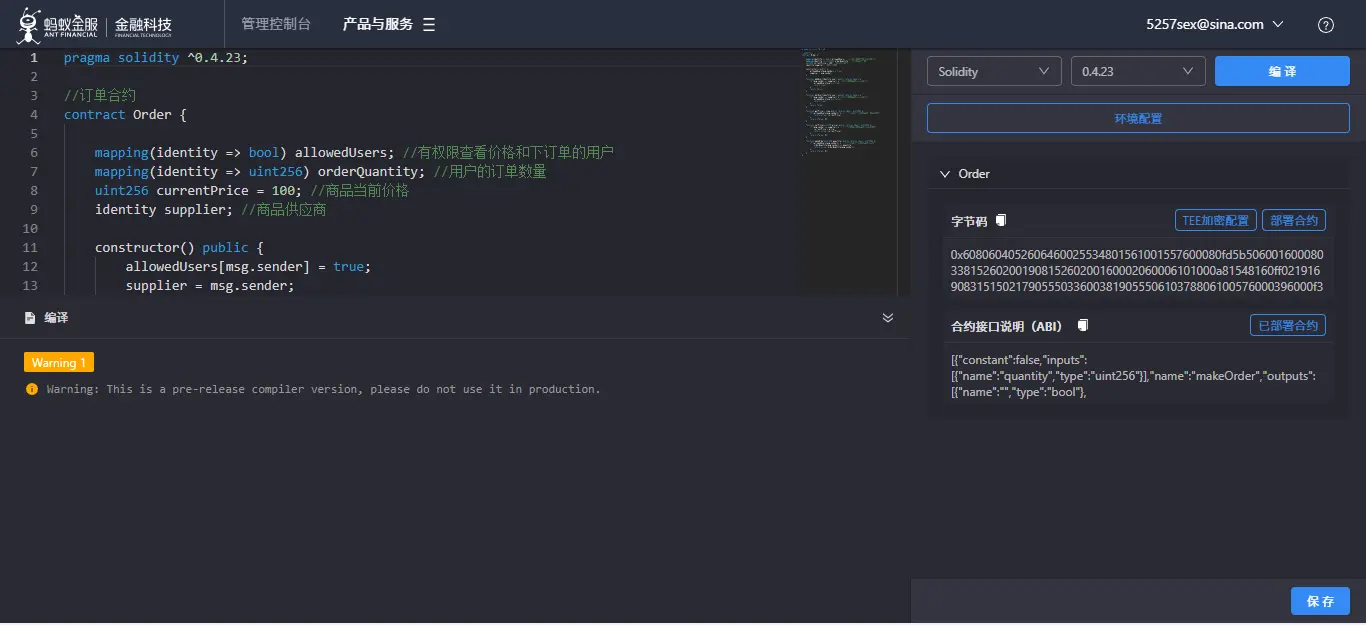
Task: Click line number 10 in gutter
Action: (32, 229)
